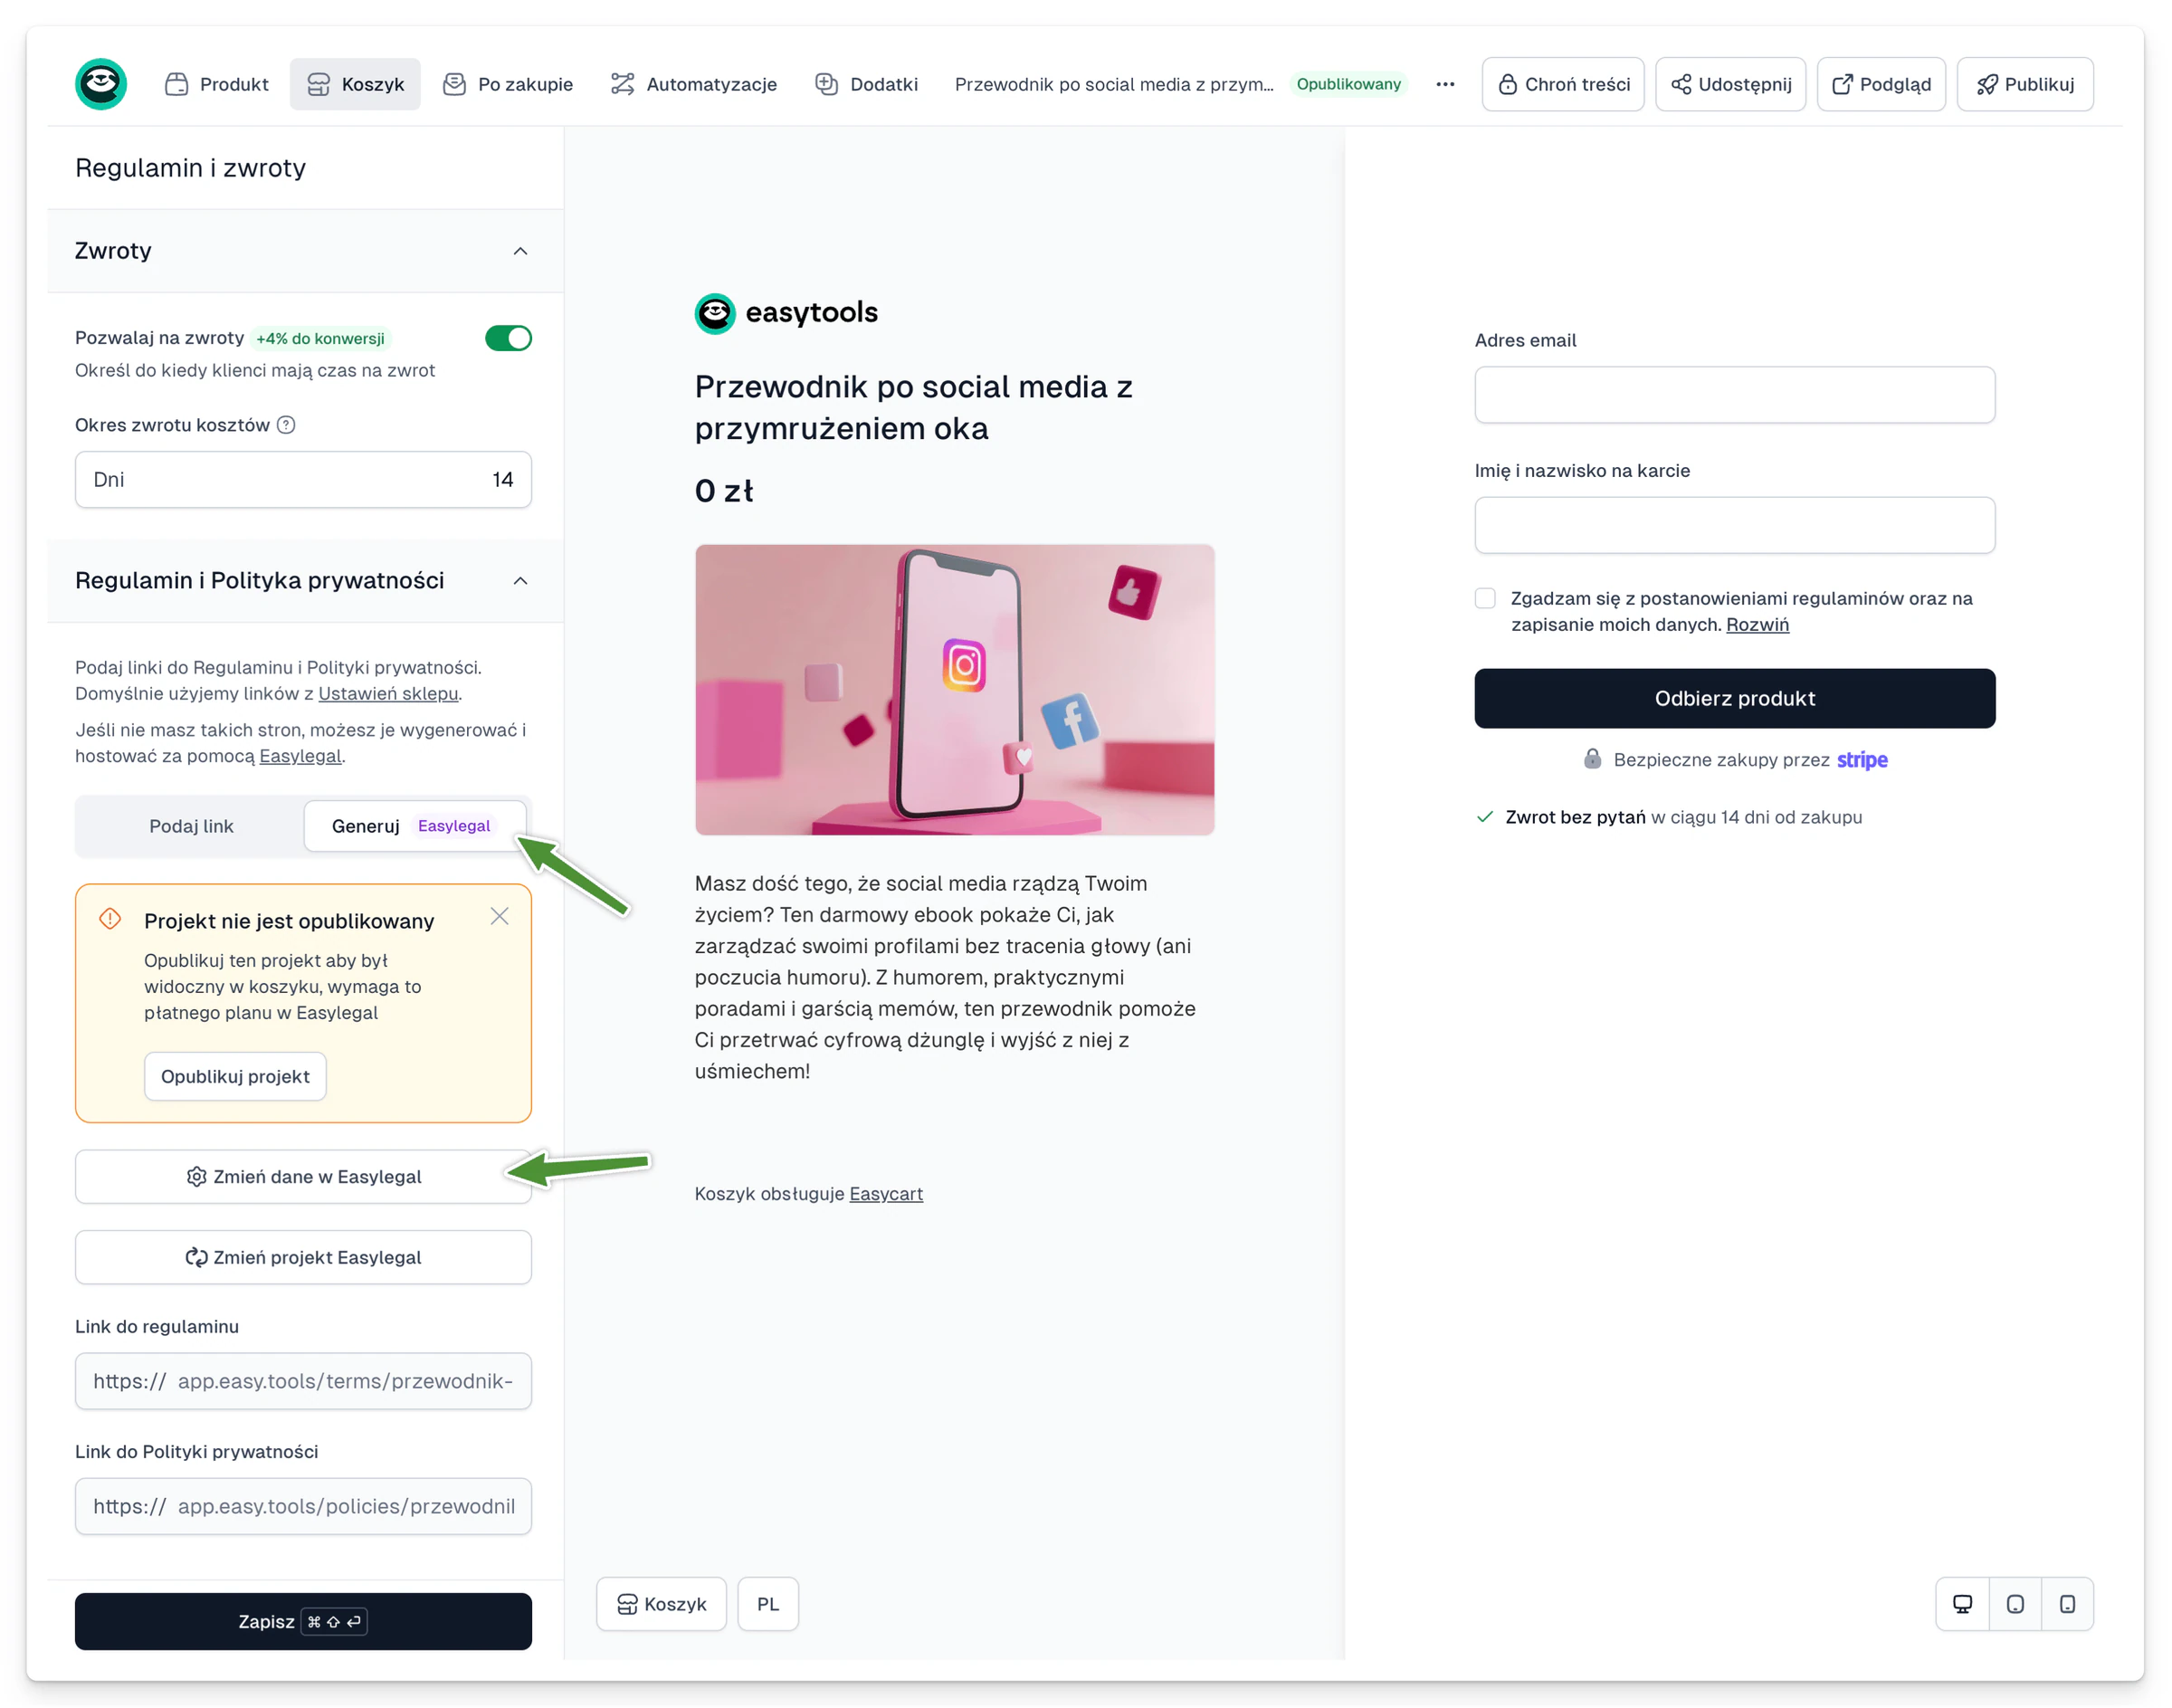Open the Automatyzacje tab
The width and height of the screenshot is (2172, 1708).
click(694, 84)
